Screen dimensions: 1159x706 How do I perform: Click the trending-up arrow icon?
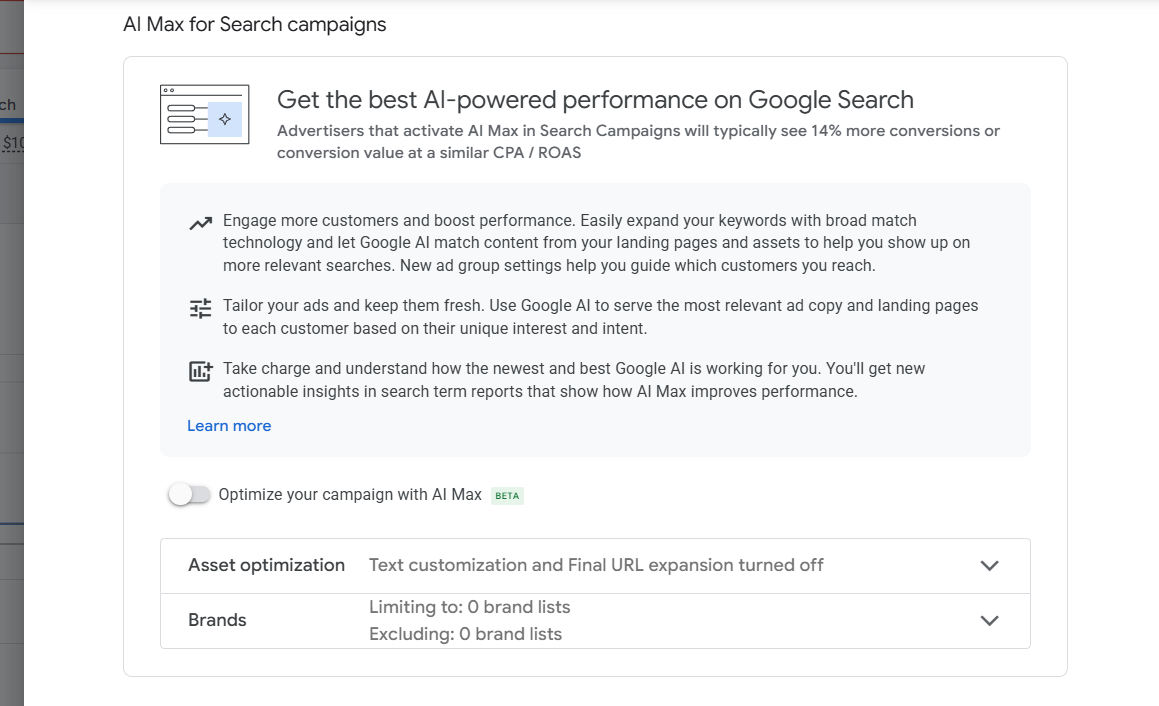200,223
